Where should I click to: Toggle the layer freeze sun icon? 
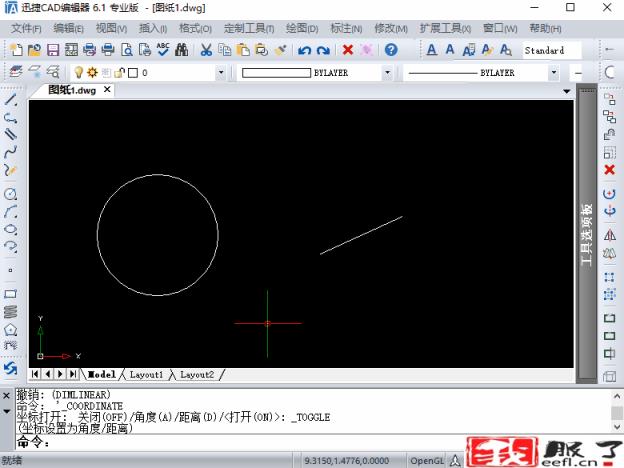coord(91,73)
